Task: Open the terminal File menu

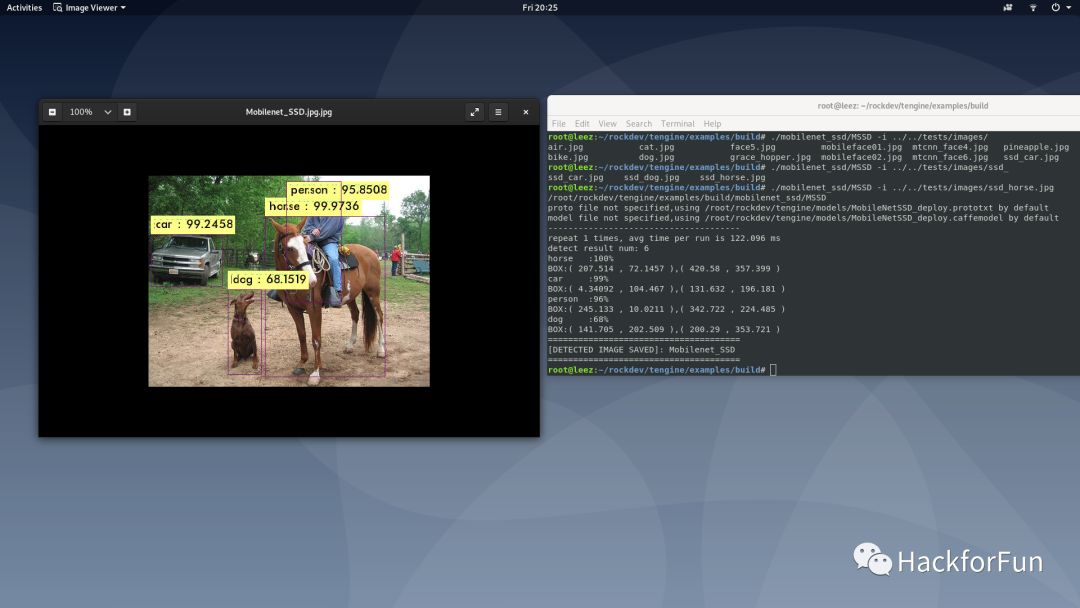Action: (x=559, y=124)
